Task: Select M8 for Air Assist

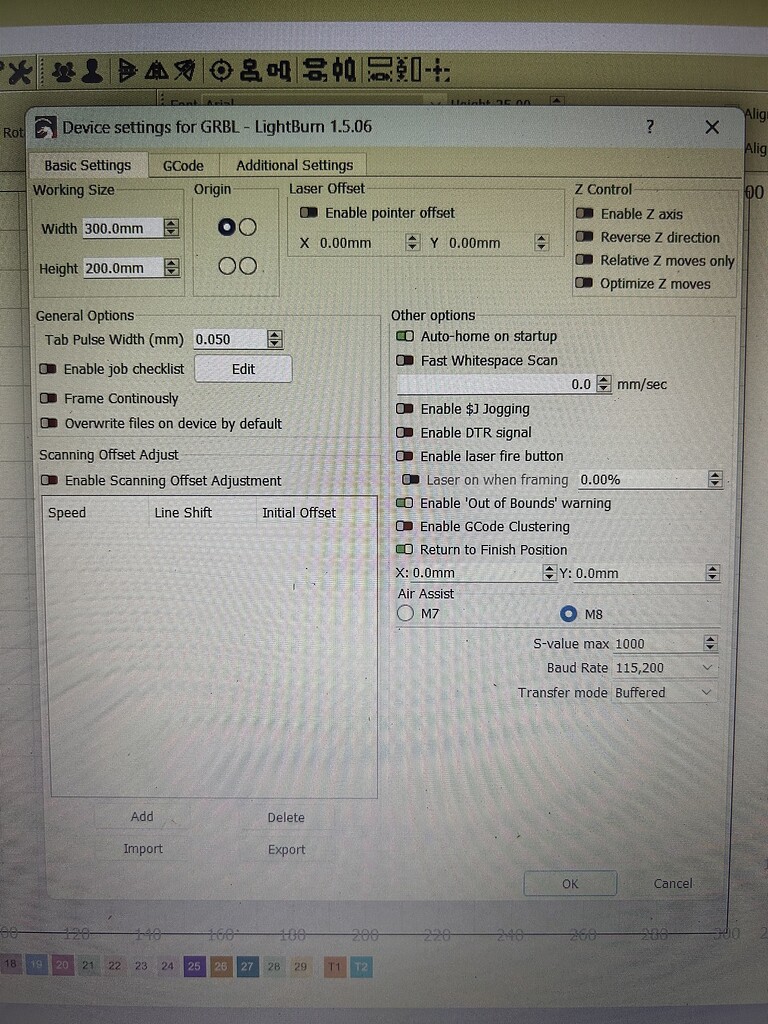Action: [569, 614]
